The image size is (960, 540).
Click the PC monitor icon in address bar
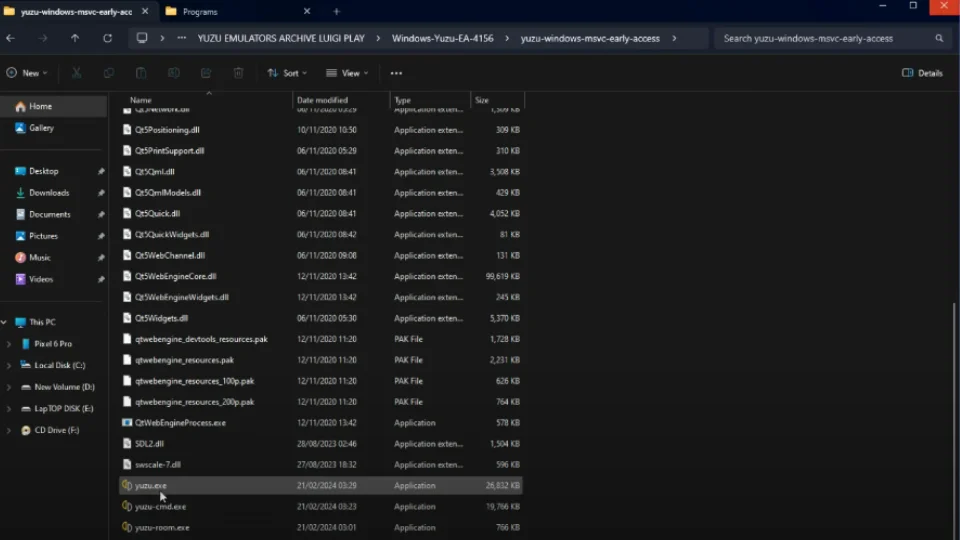pyautogui.click(x=142, y=38)
